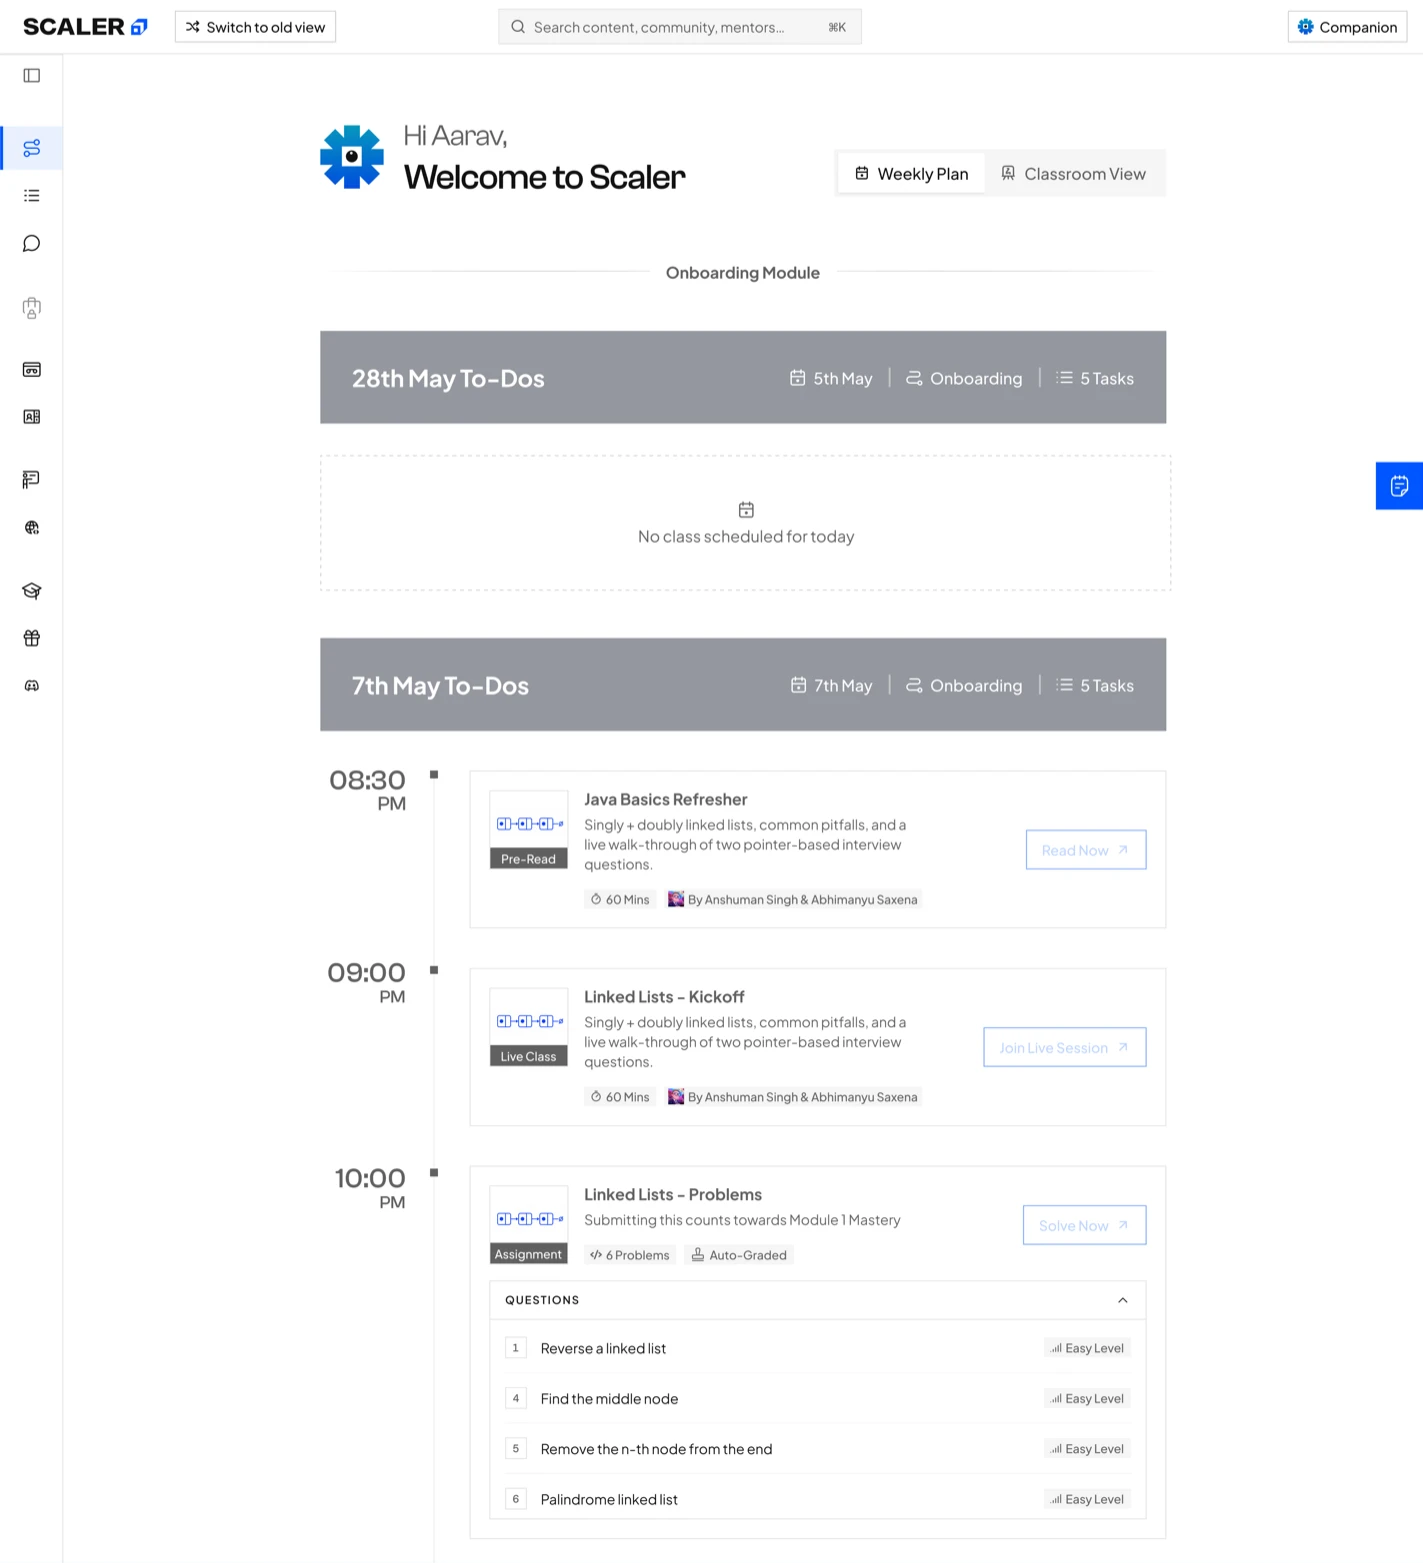Select the question 'Palindrome linked list'
The width and height of the screenshot is (1423, 1563).
(x=818, y=1499)
